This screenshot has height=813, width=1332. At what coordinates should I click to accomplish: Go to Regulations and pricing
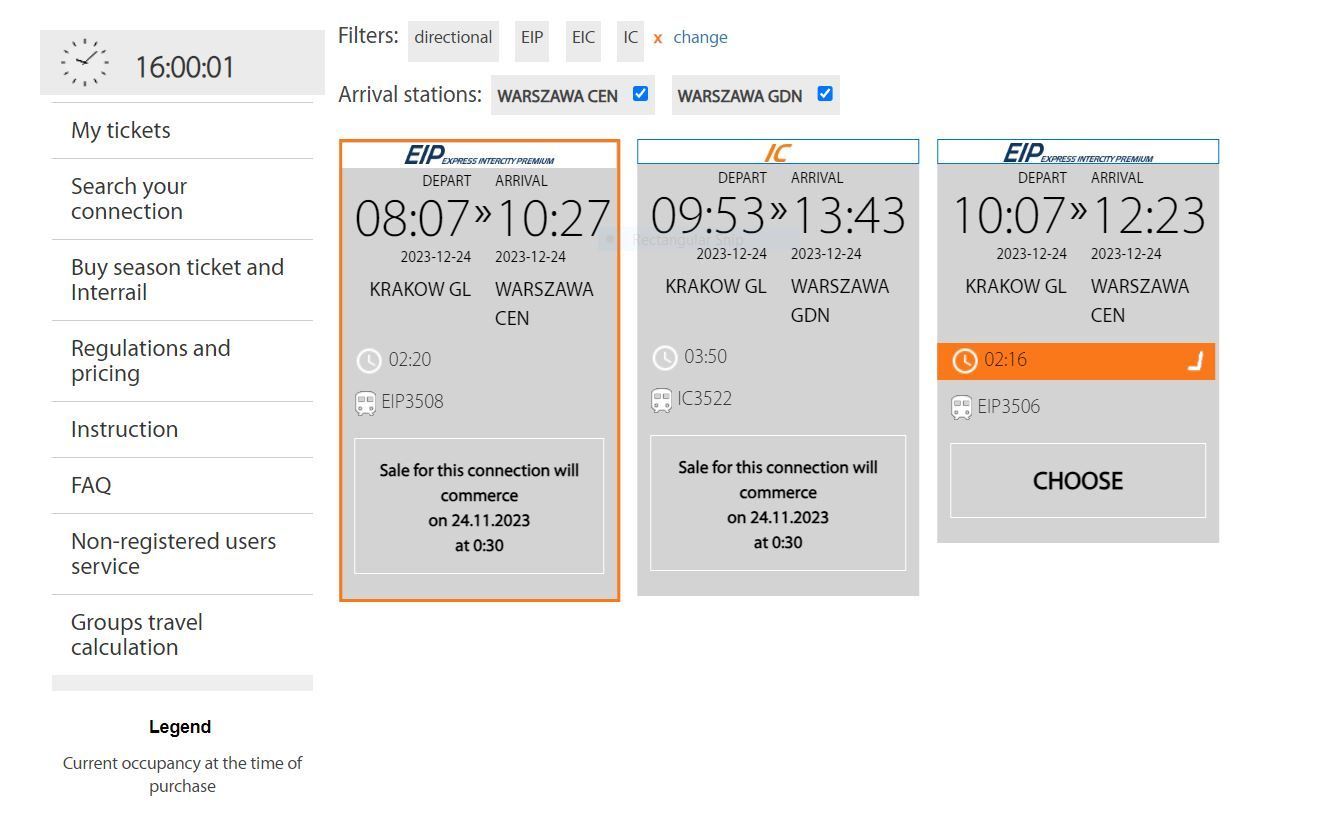click(150, 361)
